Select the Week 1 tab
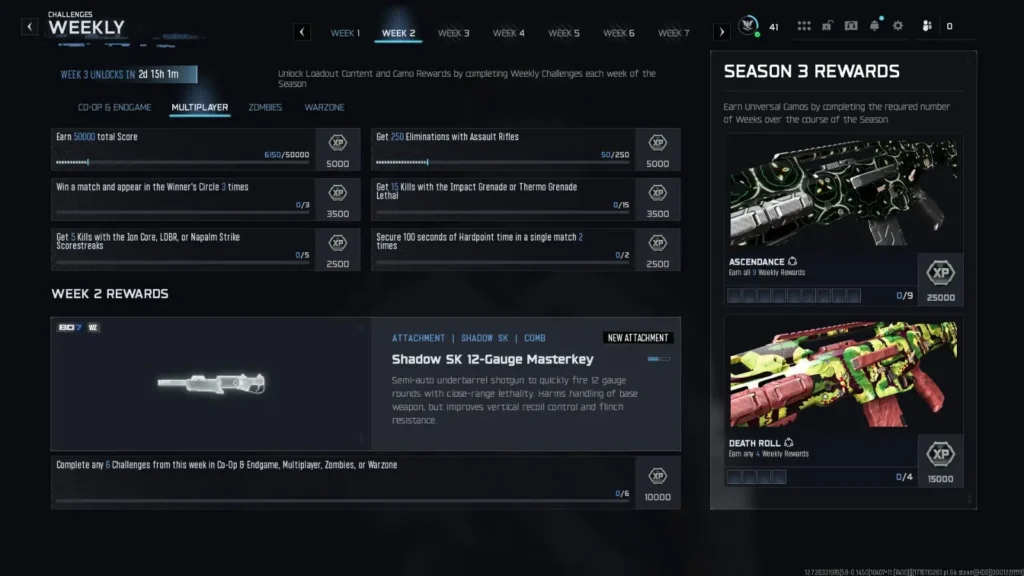This screenshot has height=576, width=1024. pyautogui.click(x=345, y=33)
